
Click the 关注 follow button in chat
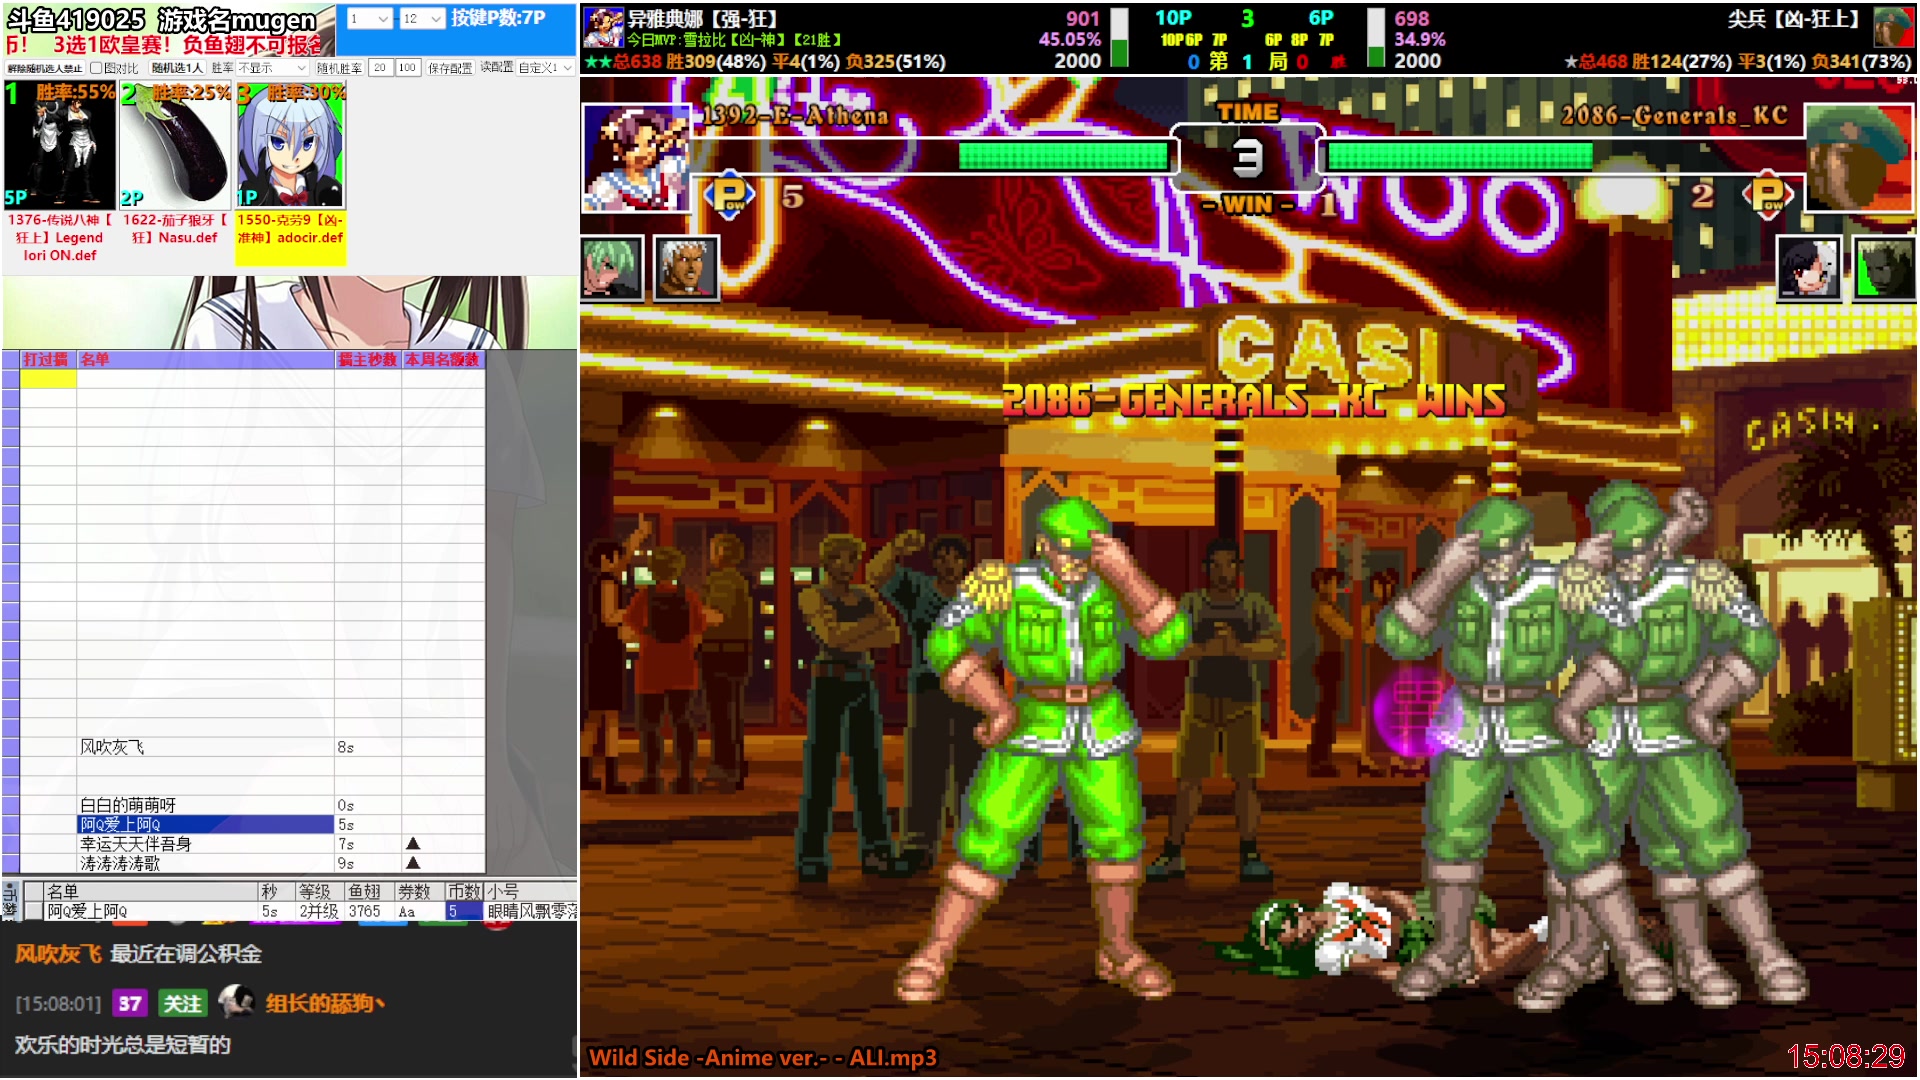coord(182,1003)
